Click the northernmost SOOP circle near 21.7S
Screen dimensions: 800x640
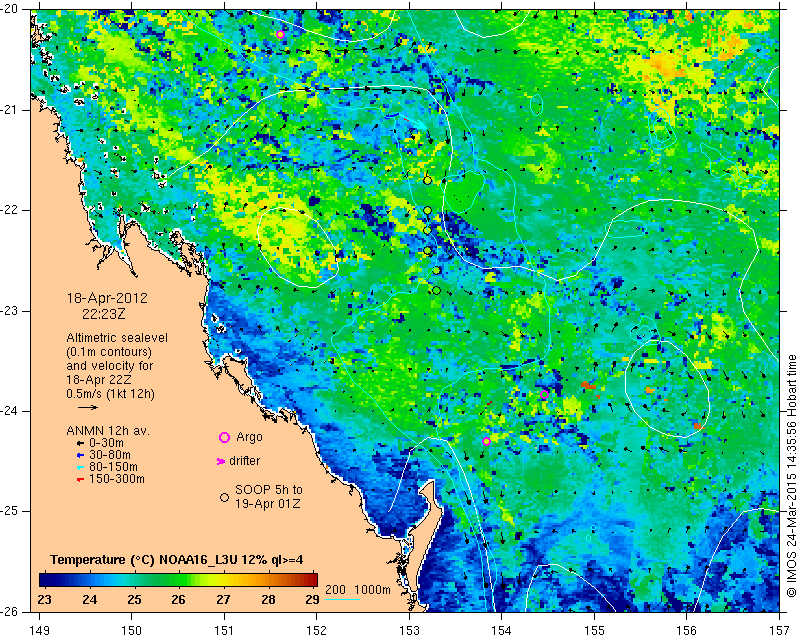click(428, 181)
